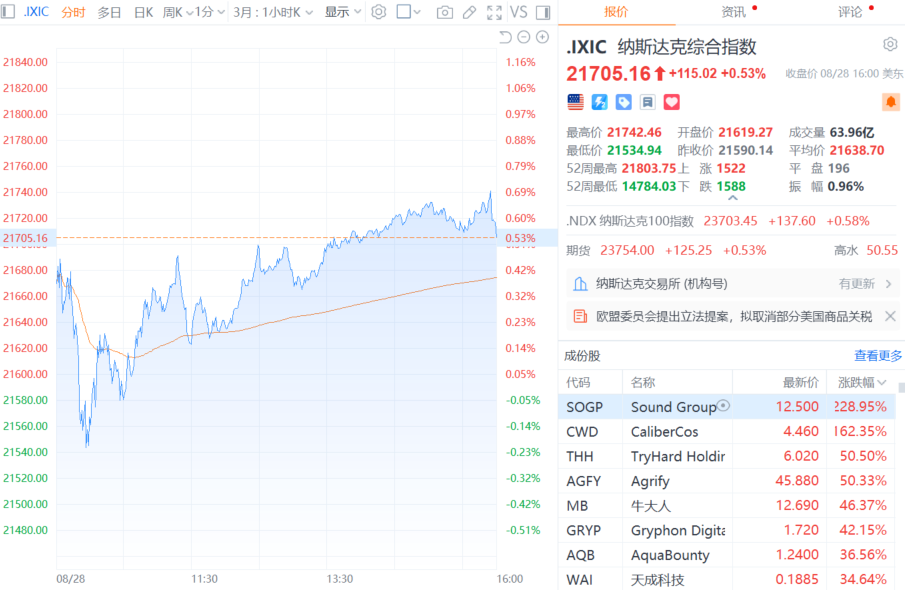
Task: Select the THH TryHard Holdings row
Action: (727, 456)
